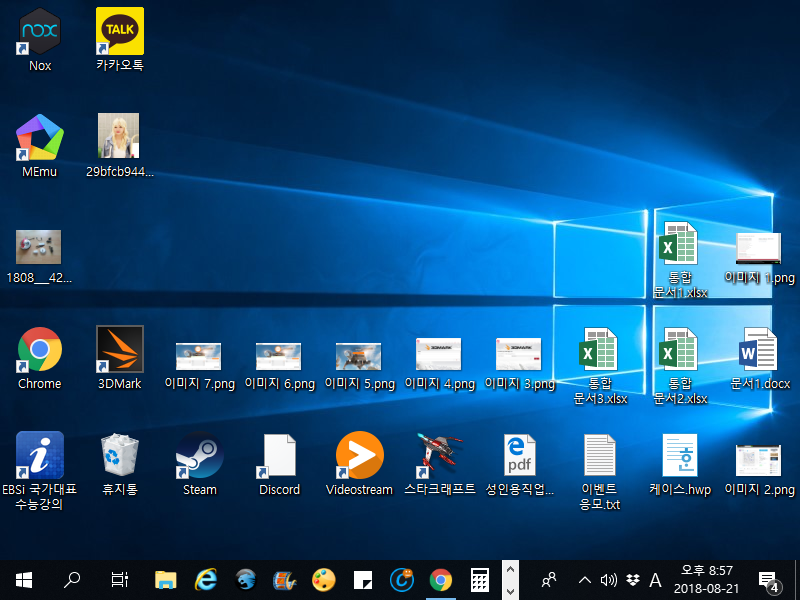Select the 성인용직업 pdf file
The height and width of the screenshot is (600, 800).
[519, 464]
